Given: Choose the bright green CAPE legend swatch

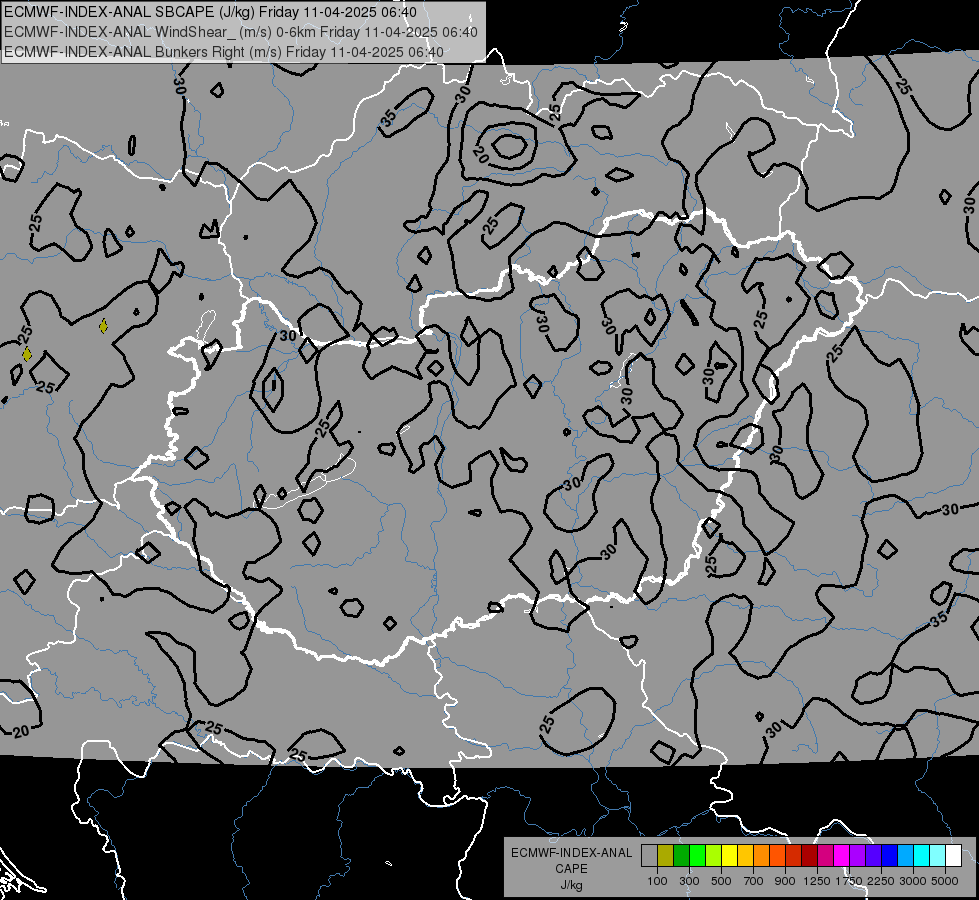Looking at the screenshot, I should coord(697,856).
